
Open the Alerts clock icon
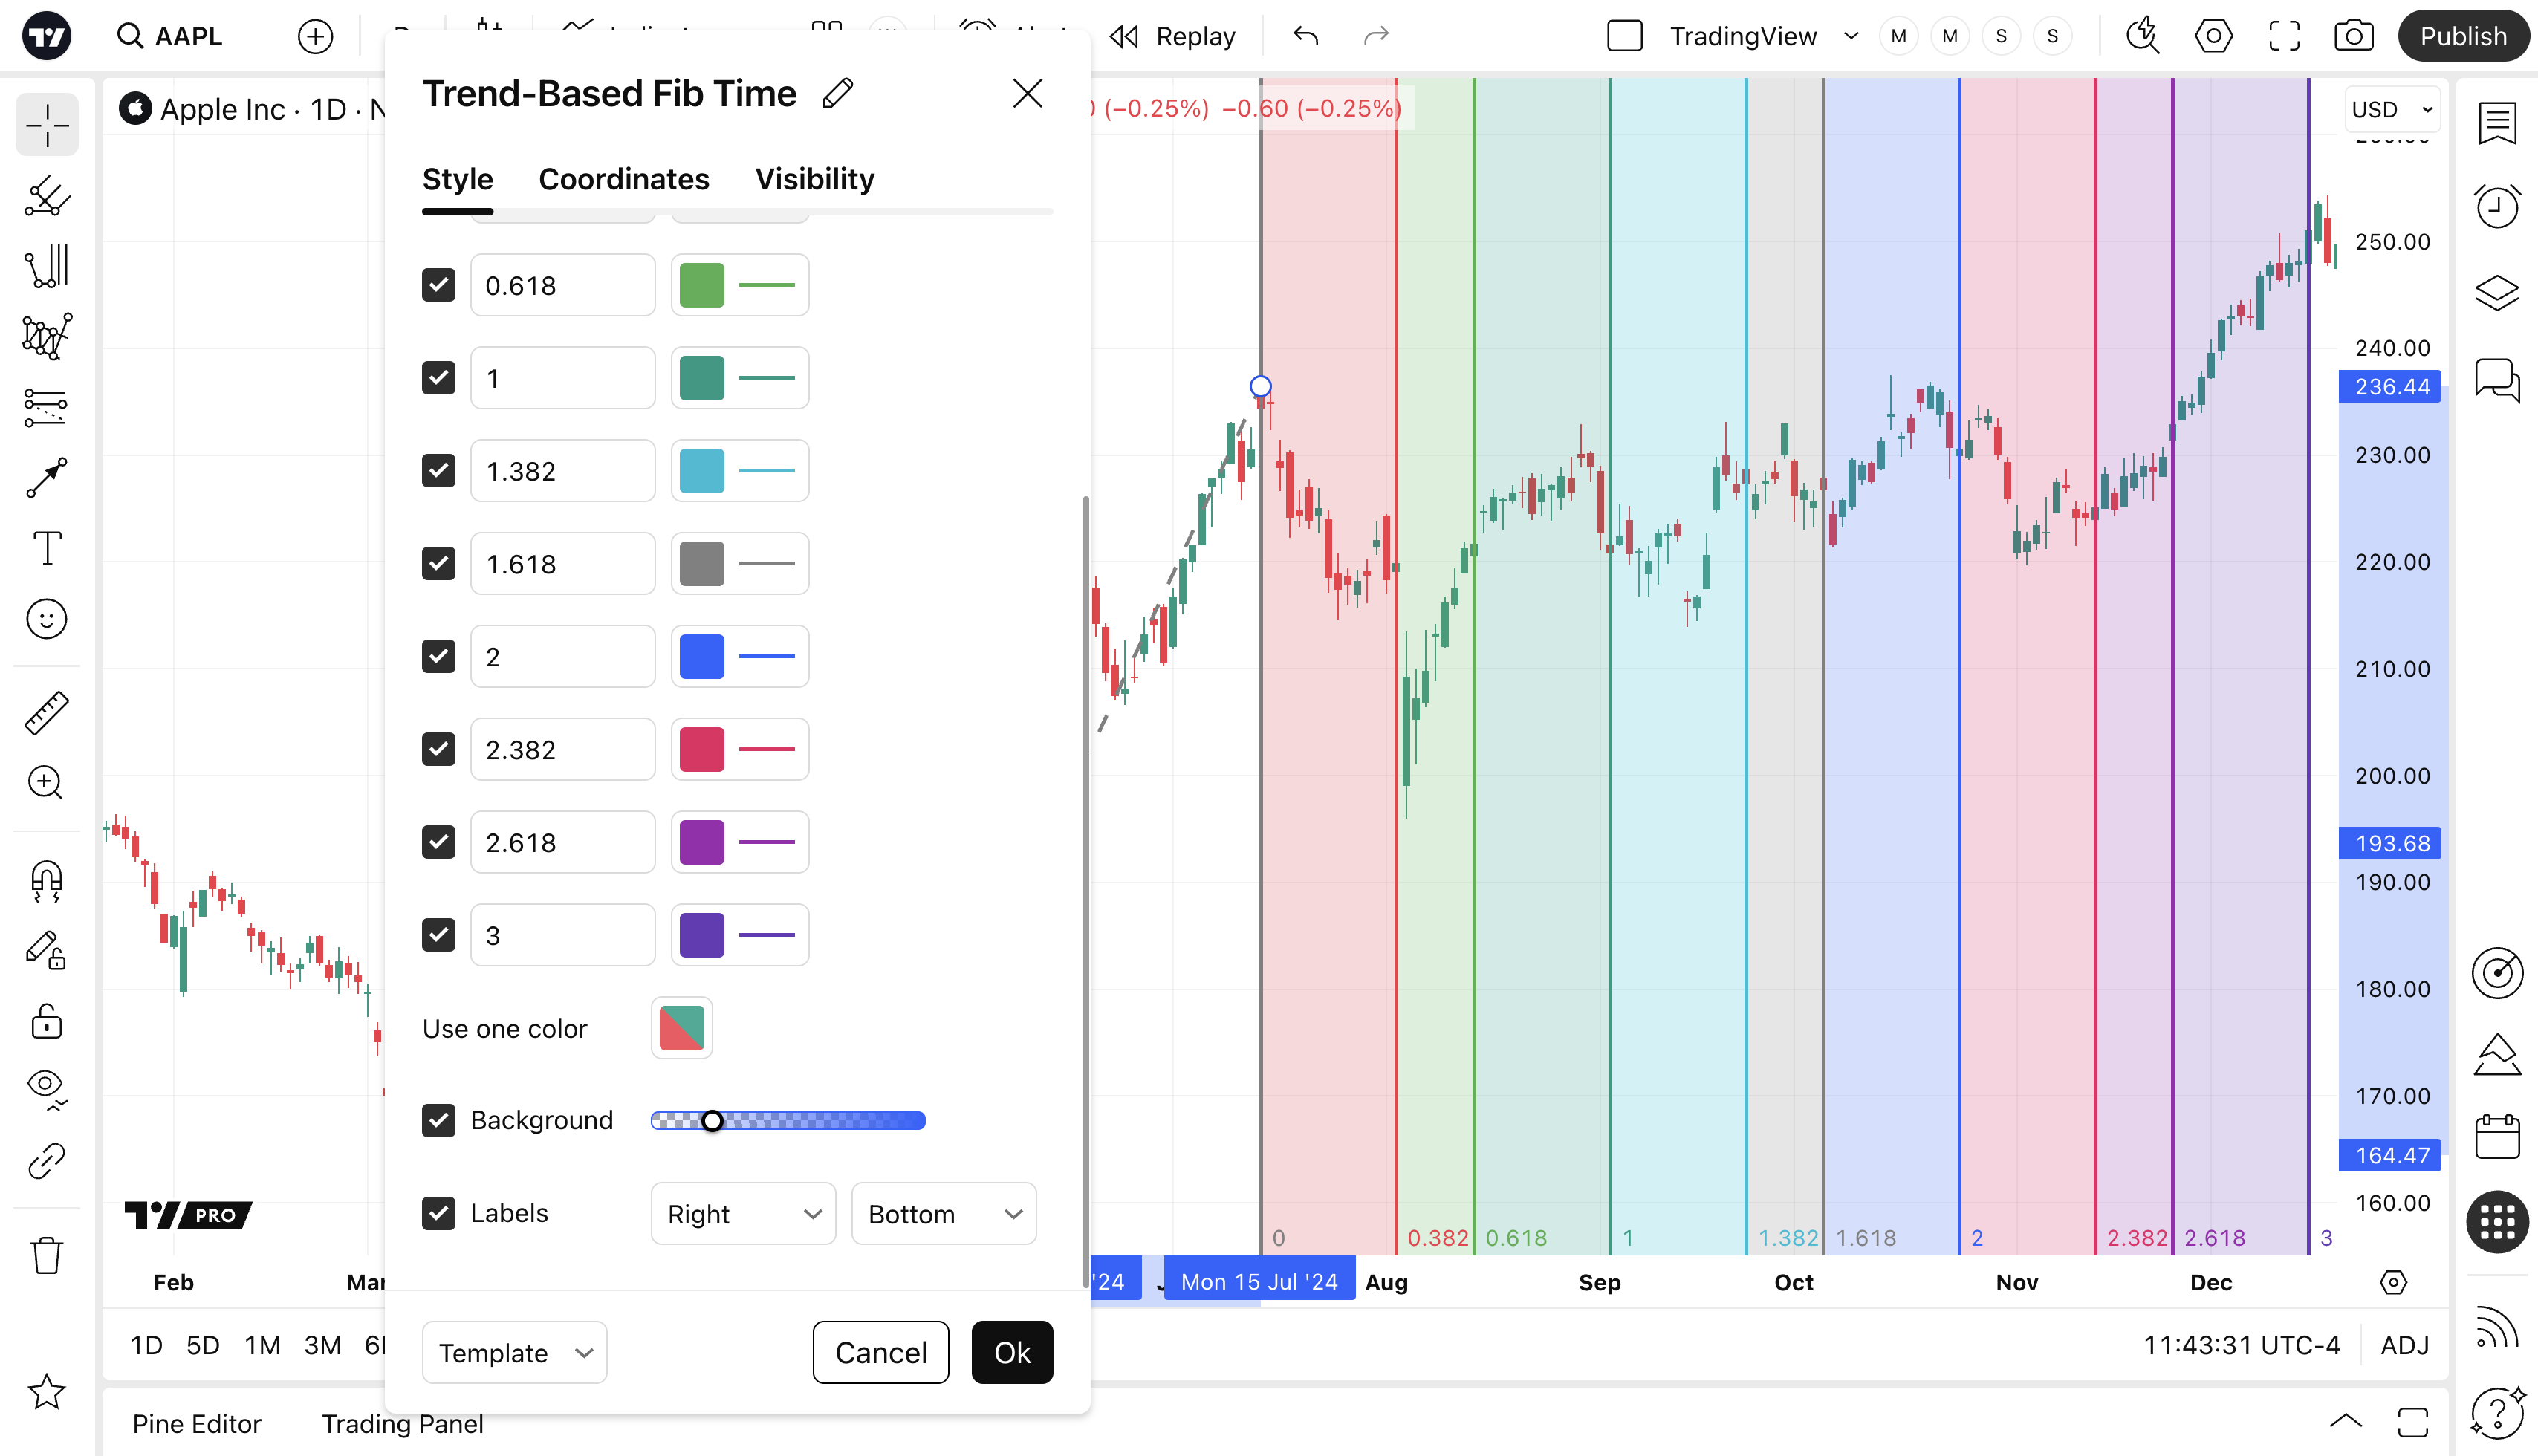2496,207
